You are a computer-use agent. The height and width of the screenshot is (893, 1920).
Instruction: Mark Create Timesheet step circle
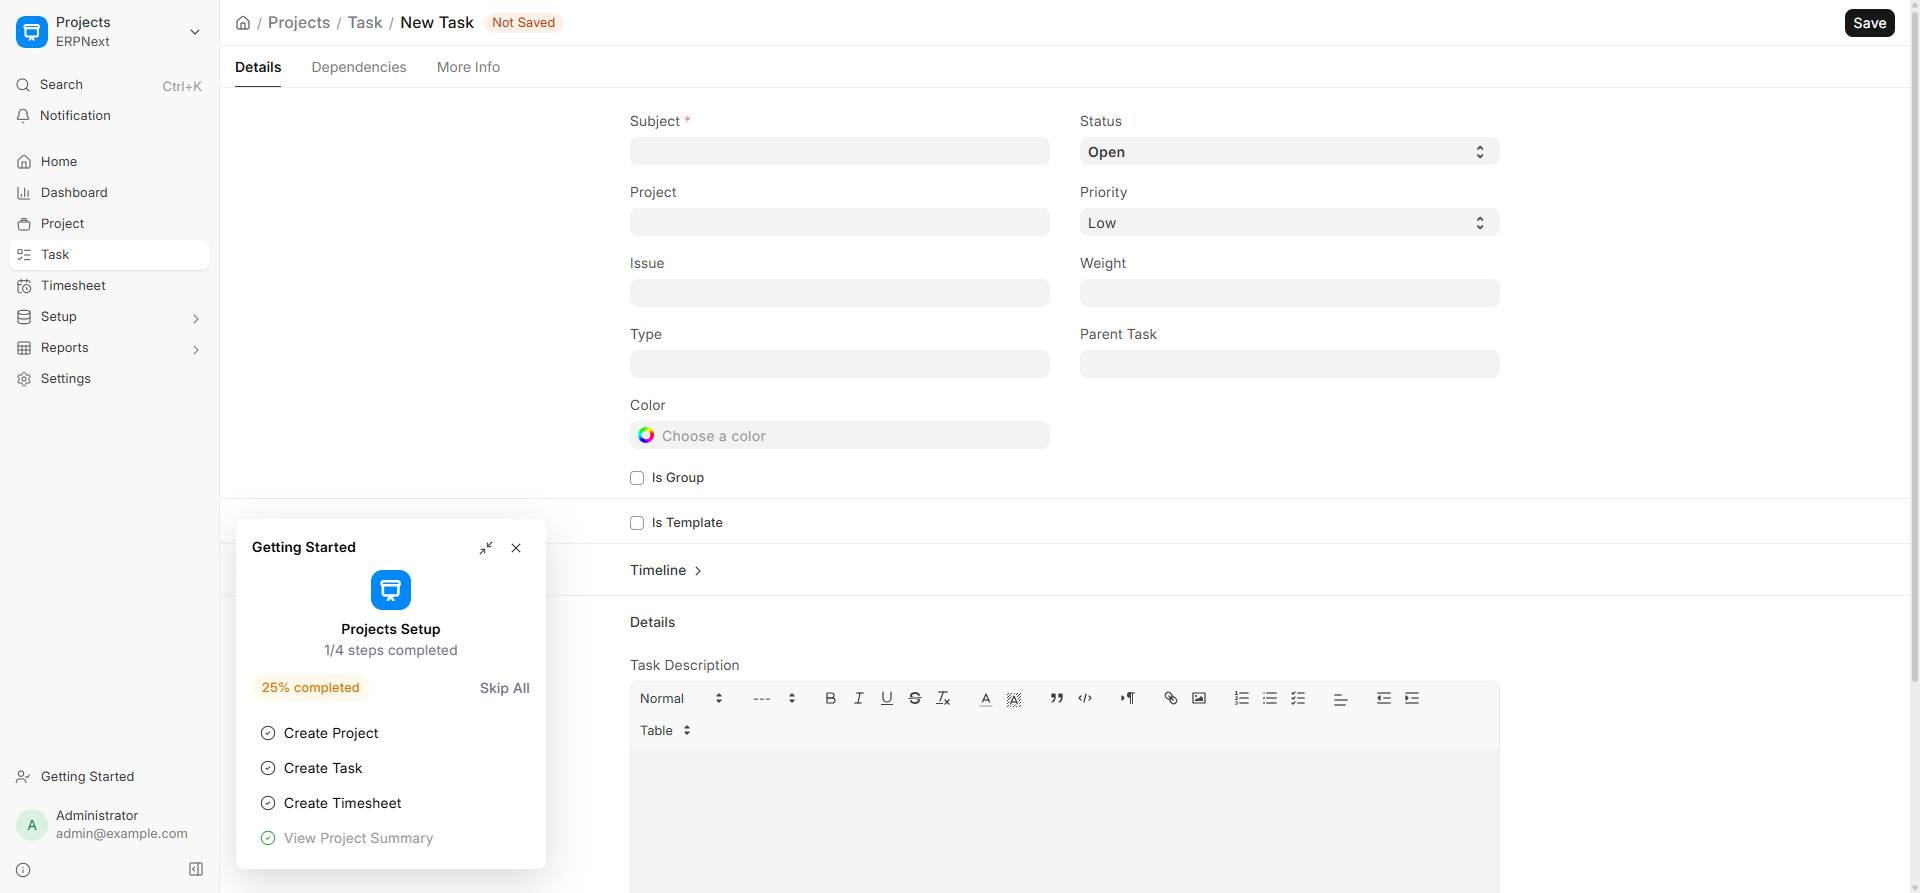pyautogui.click(x=268, y=803)
